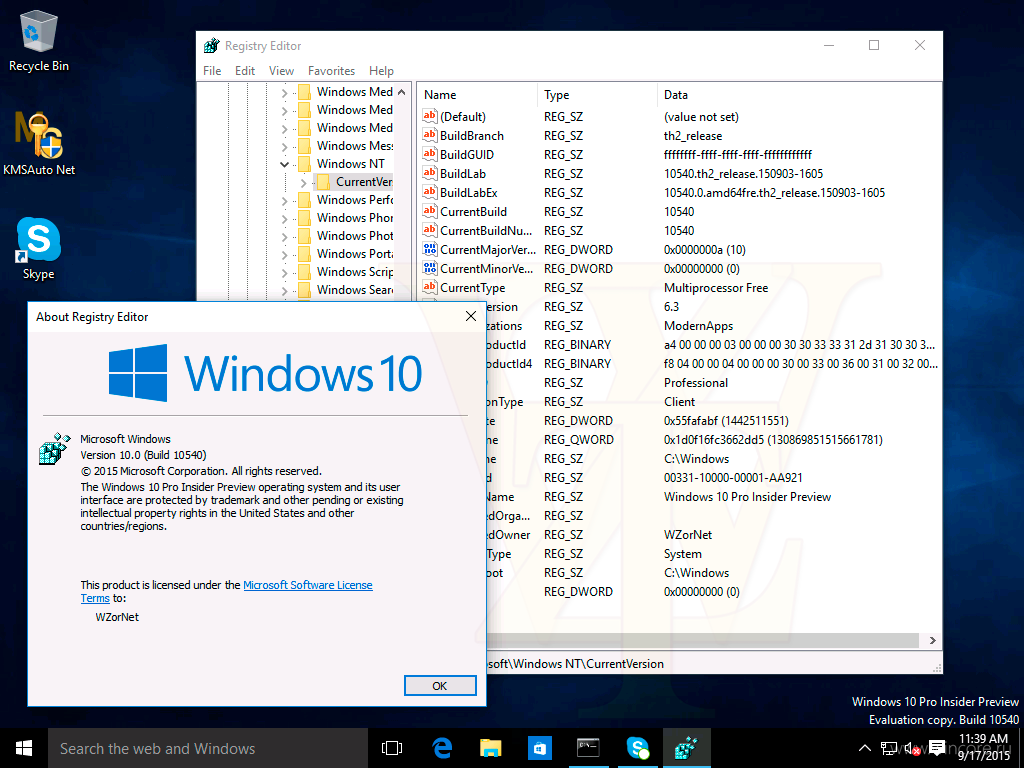Open the Help menu
Screen dimensions: 1024x768
[381, 71]
